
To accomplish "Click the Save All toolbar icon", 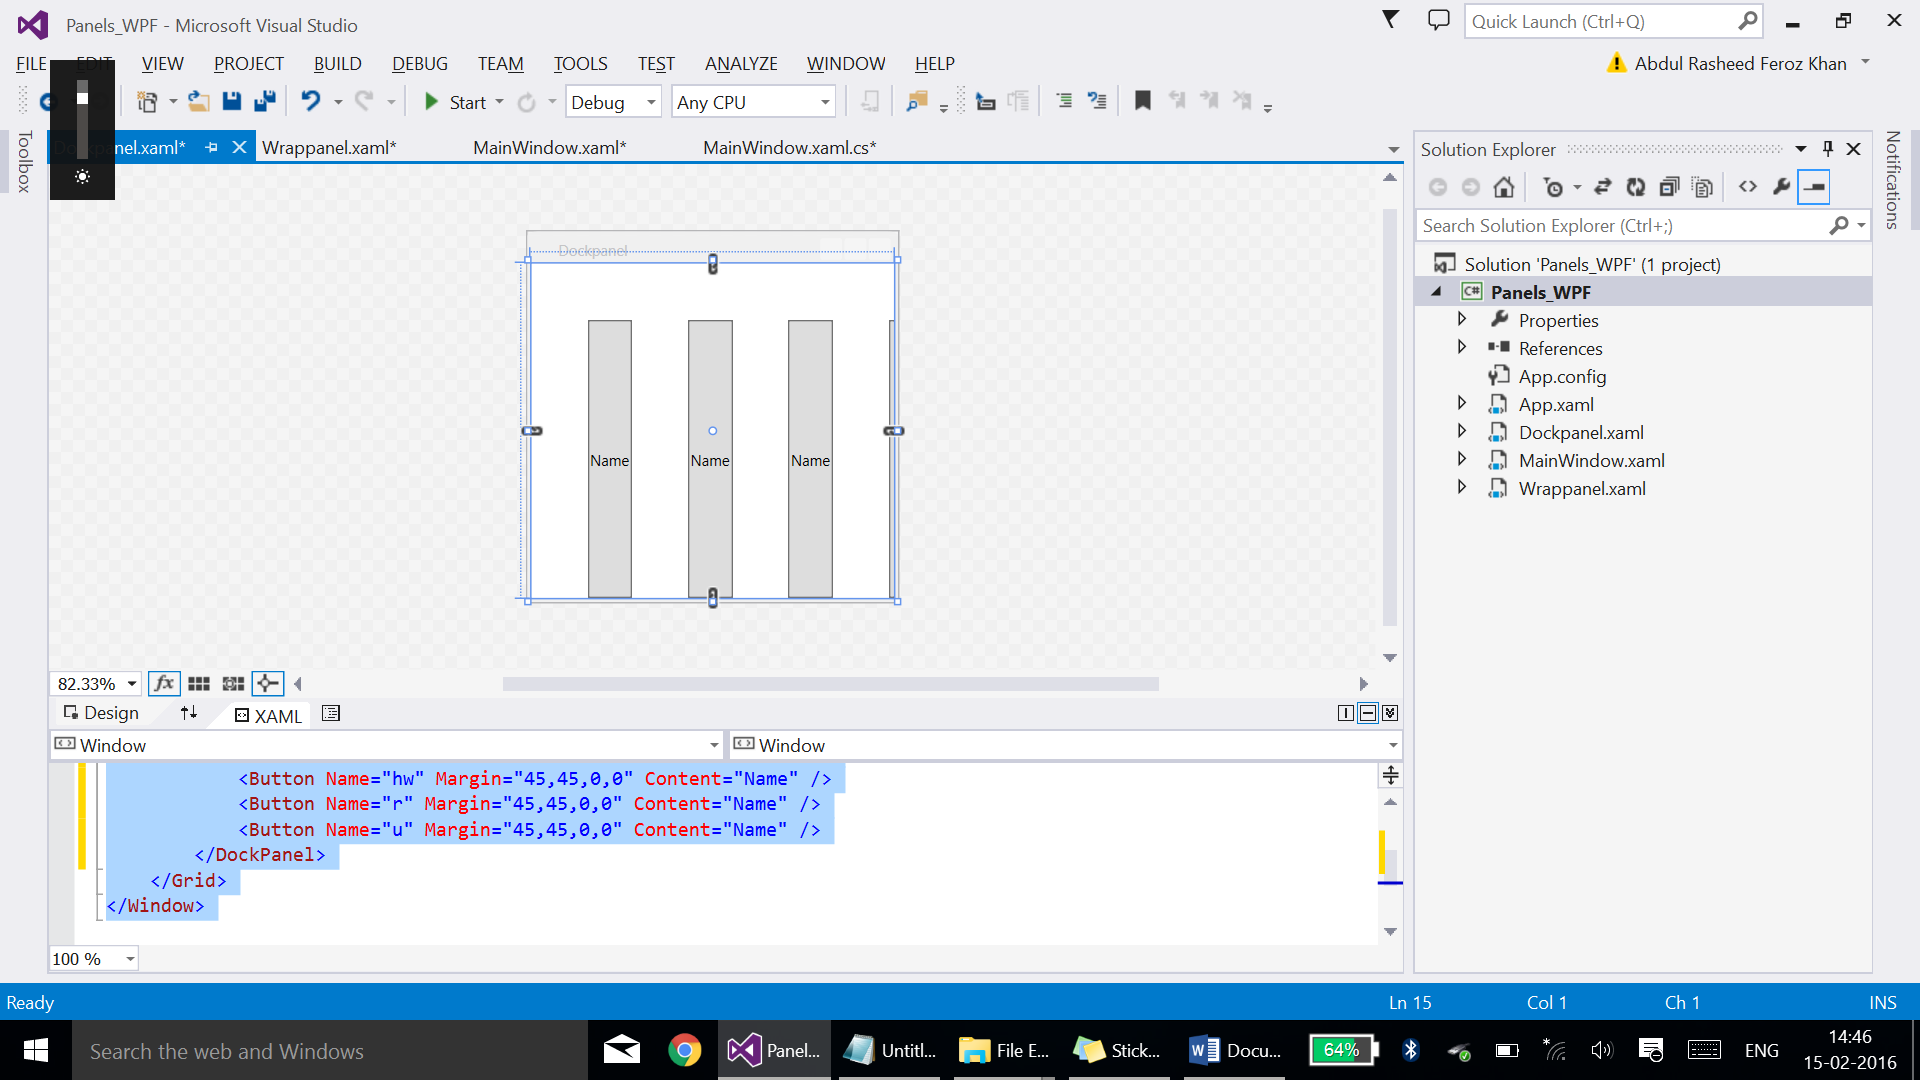I will [x=265, y=101].
